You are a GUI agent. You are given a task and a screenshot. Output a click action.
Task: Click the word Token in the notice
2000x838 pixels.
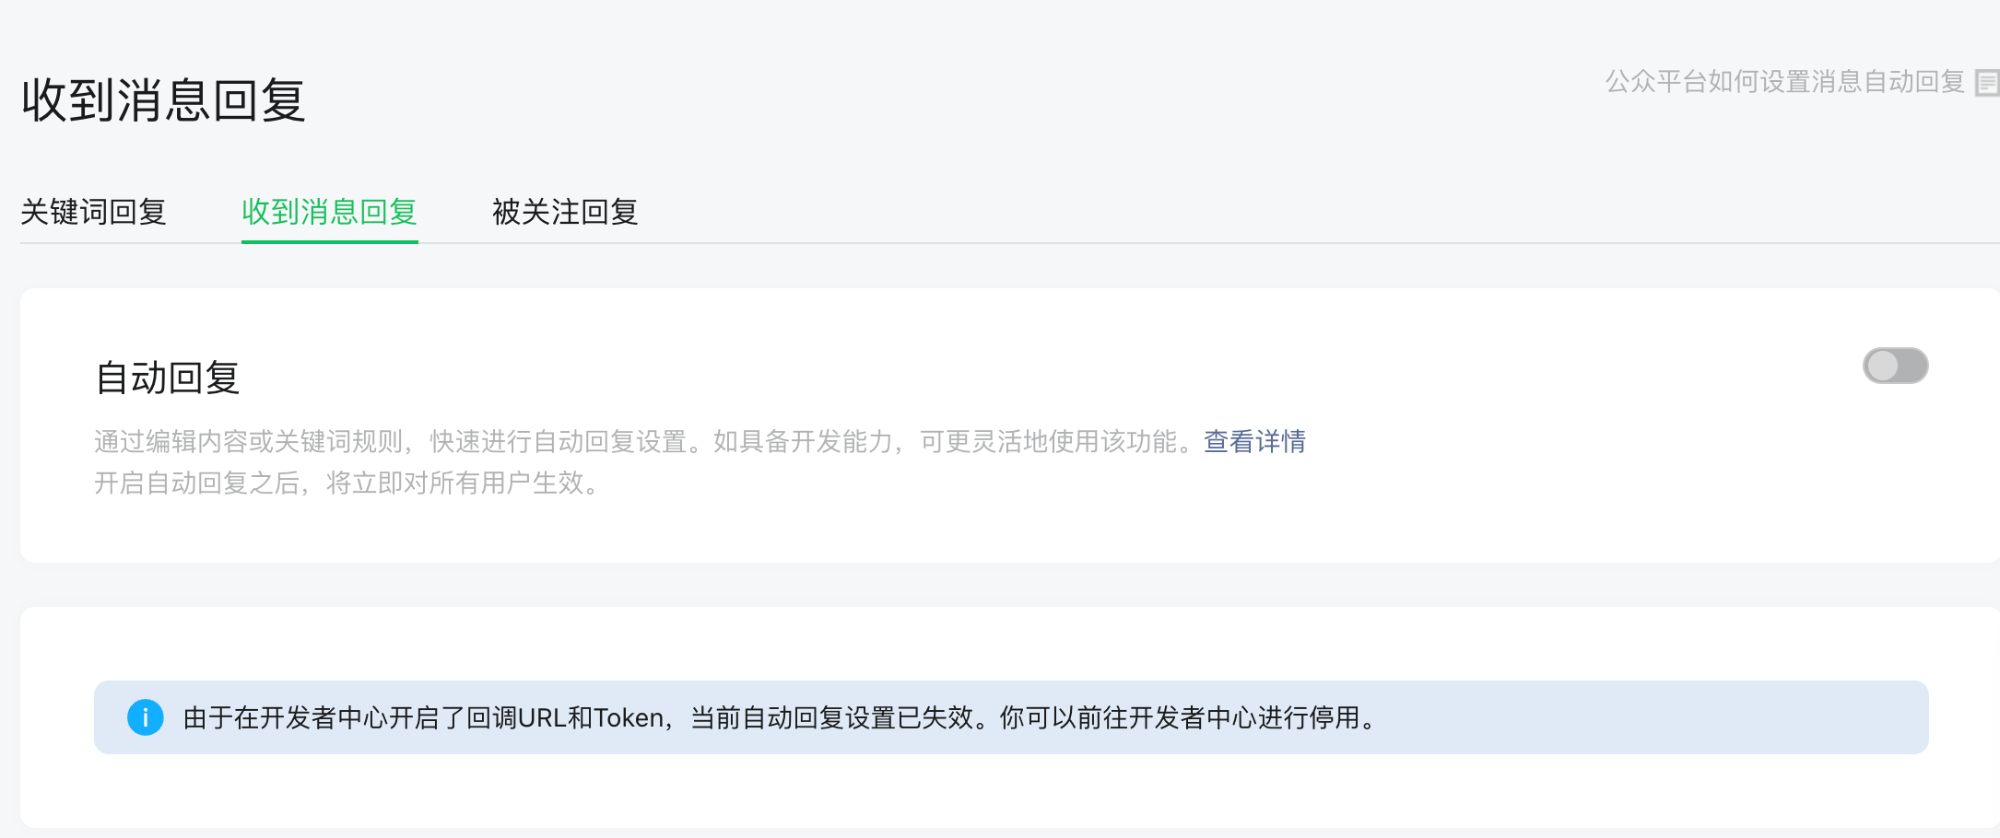629,718
